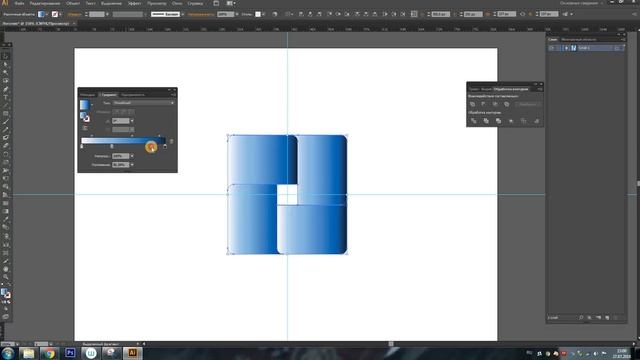The width and height of the screenshot is (640, 360).
Task: Switch to the Монтажные области tab
Action: 578,40
